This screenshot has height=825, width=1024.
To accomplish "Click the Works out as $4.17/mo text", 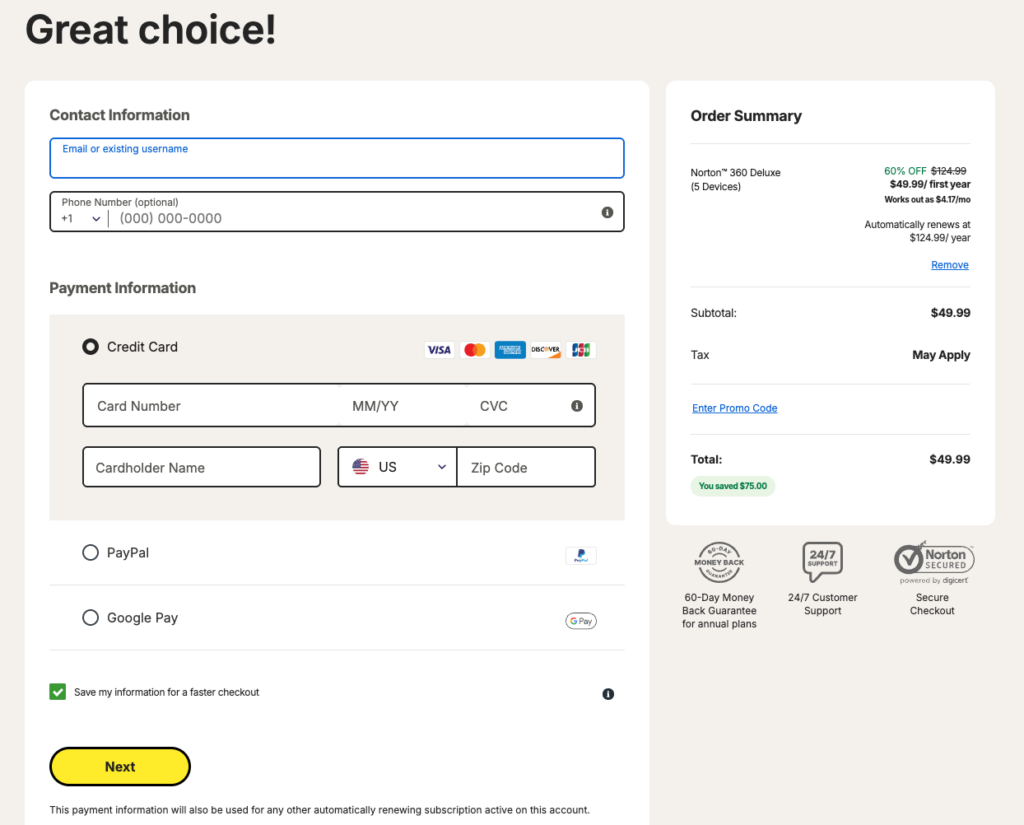I will tap(927, 199).
